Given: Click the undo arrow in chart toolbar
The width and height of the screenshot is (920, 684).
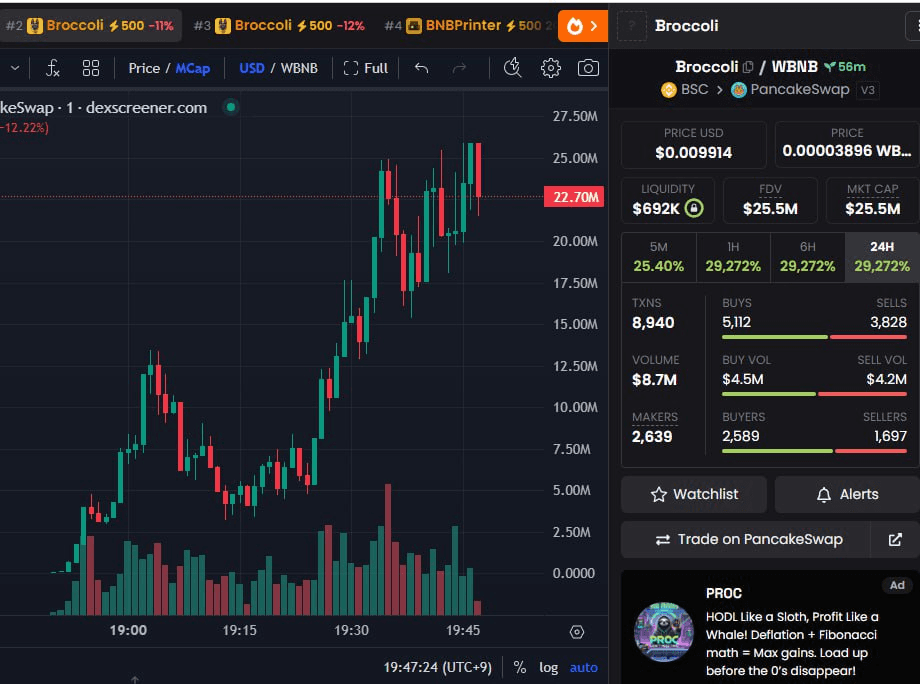Looking at the screenshot, I should pyautogui.click(x=421, y=68).
